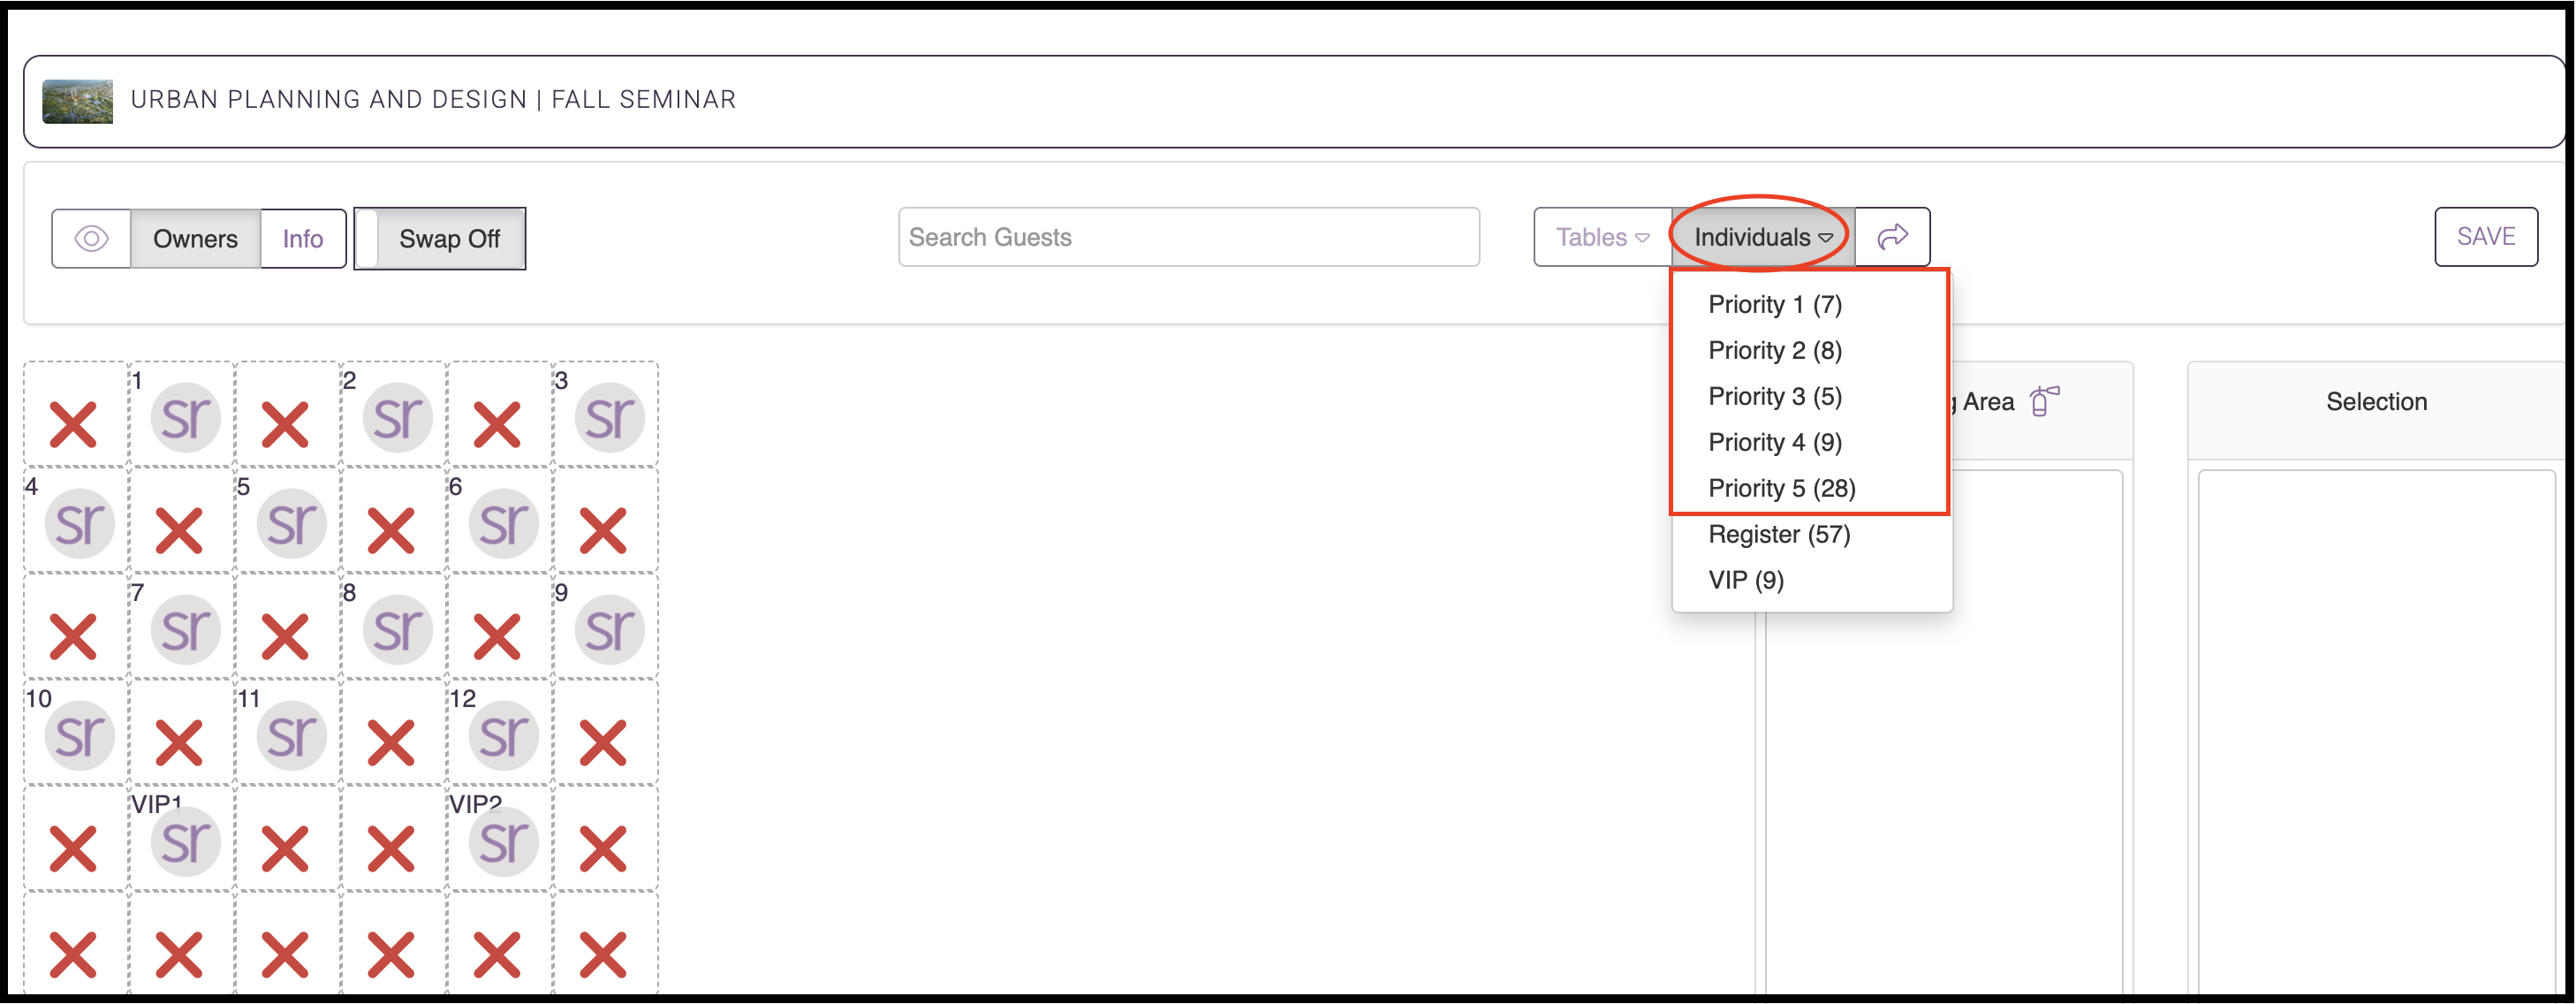Choose Priority 1 (7) from the list

tap(1775, 304)
